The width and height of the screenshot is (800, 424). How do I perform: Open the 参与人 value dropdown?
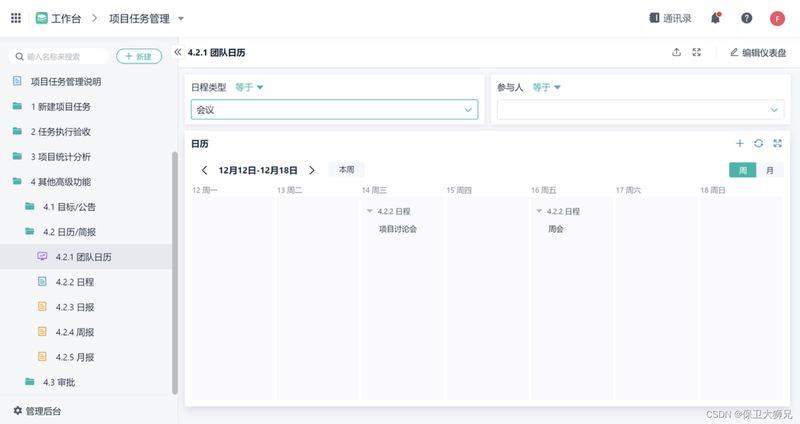(x=640, y=110)
